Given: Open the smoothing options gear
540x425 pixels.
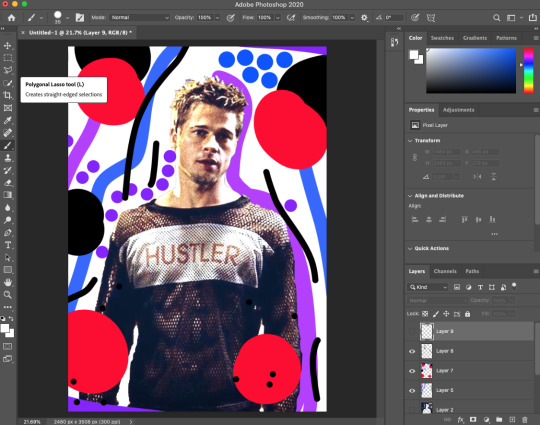Looking at the screenshot, I should pyautogui.click(x=364, y=18).
